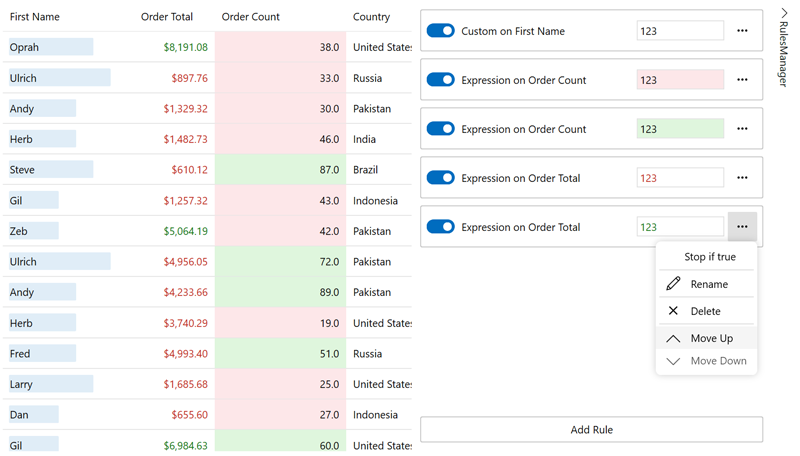Click the disabled Move Down menu entry
Viewport: 800px width, 456px height.
pos(707,361)
